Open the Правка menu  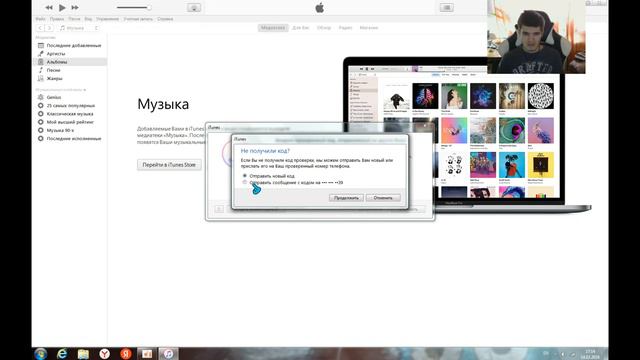pyautogui.click(x=57, y=19)
